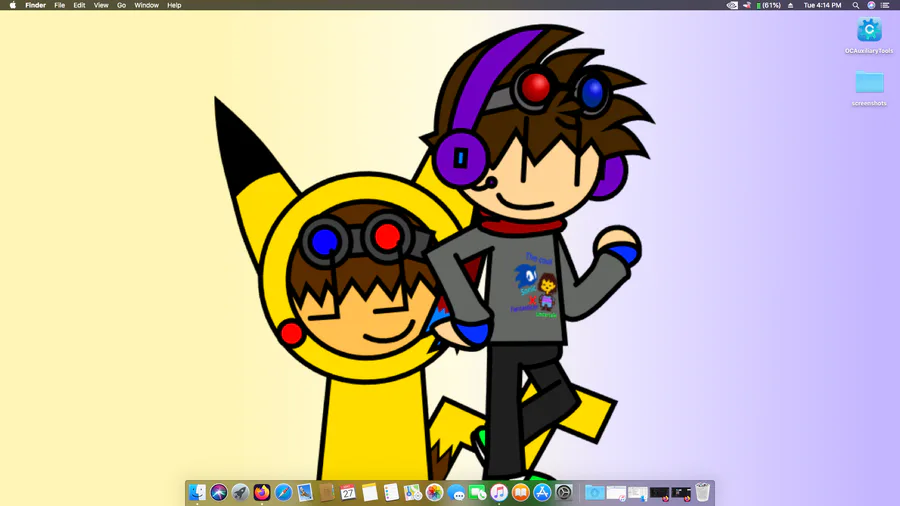This screenshot has height=506, width=900.
Task: Open the Trash in the Dock
Action: point(702,492)
